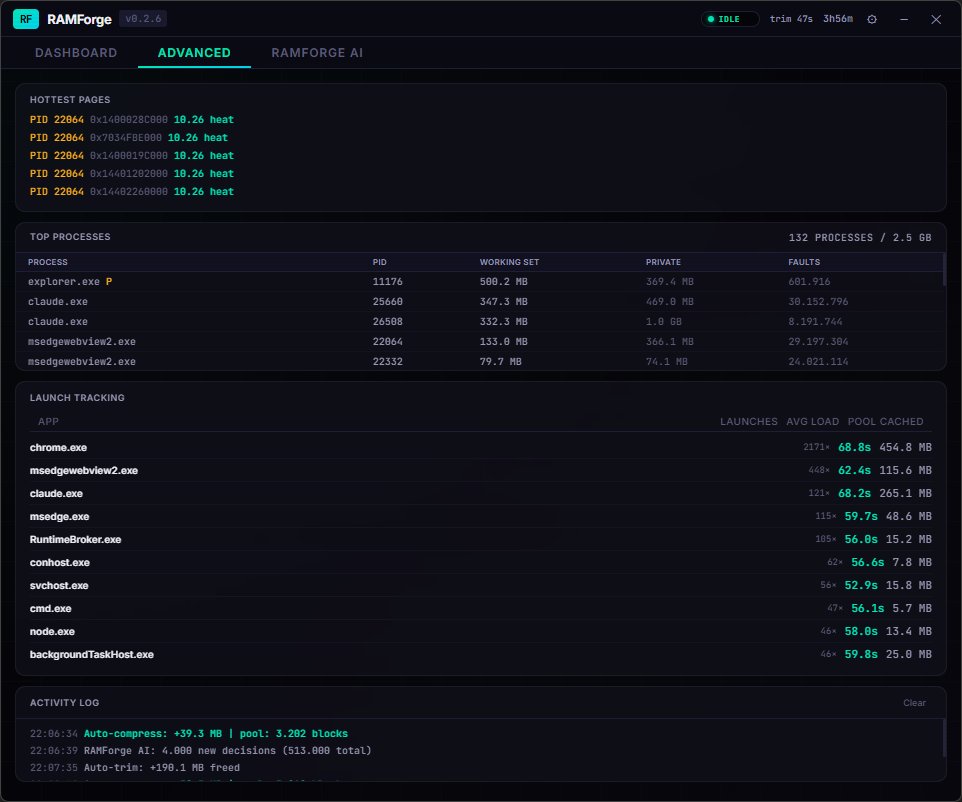The height and width of the screenshot is (802, 962).
Task: Select claude.exe row with PID 25660
Action: (x=479, y=302)
